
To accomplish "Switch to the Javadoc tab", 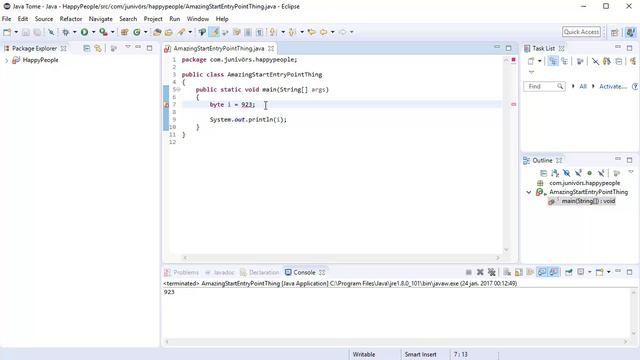I will coord(220,272).
